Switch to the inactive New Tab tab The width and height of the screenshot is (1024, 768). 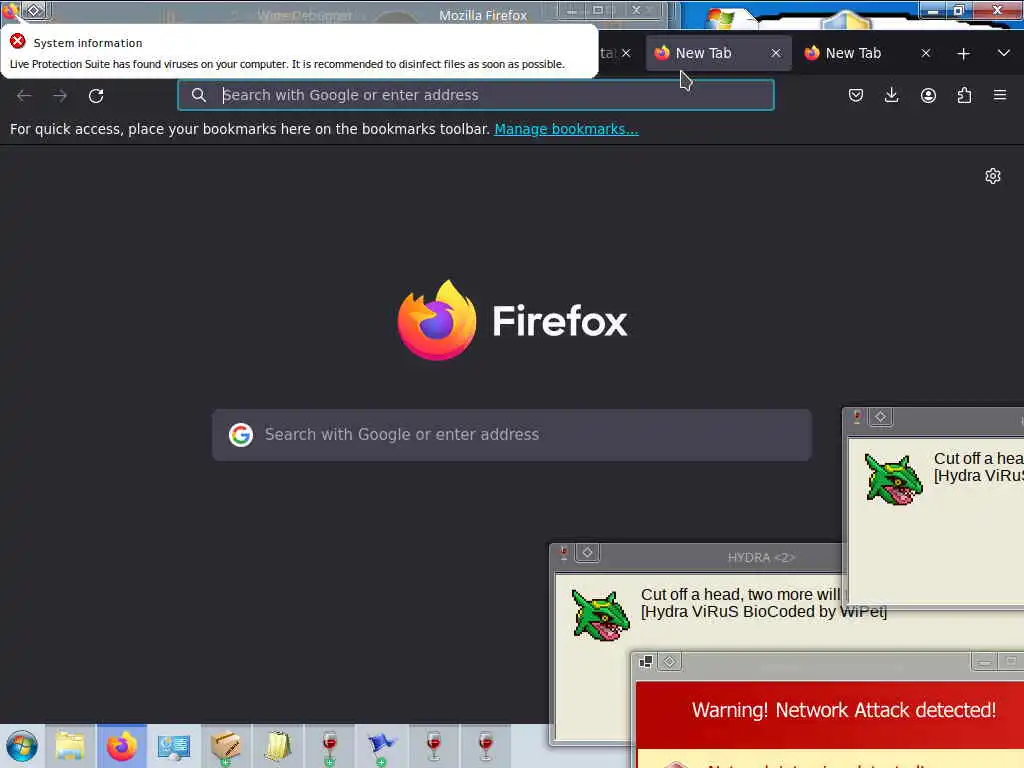(869, 53)
